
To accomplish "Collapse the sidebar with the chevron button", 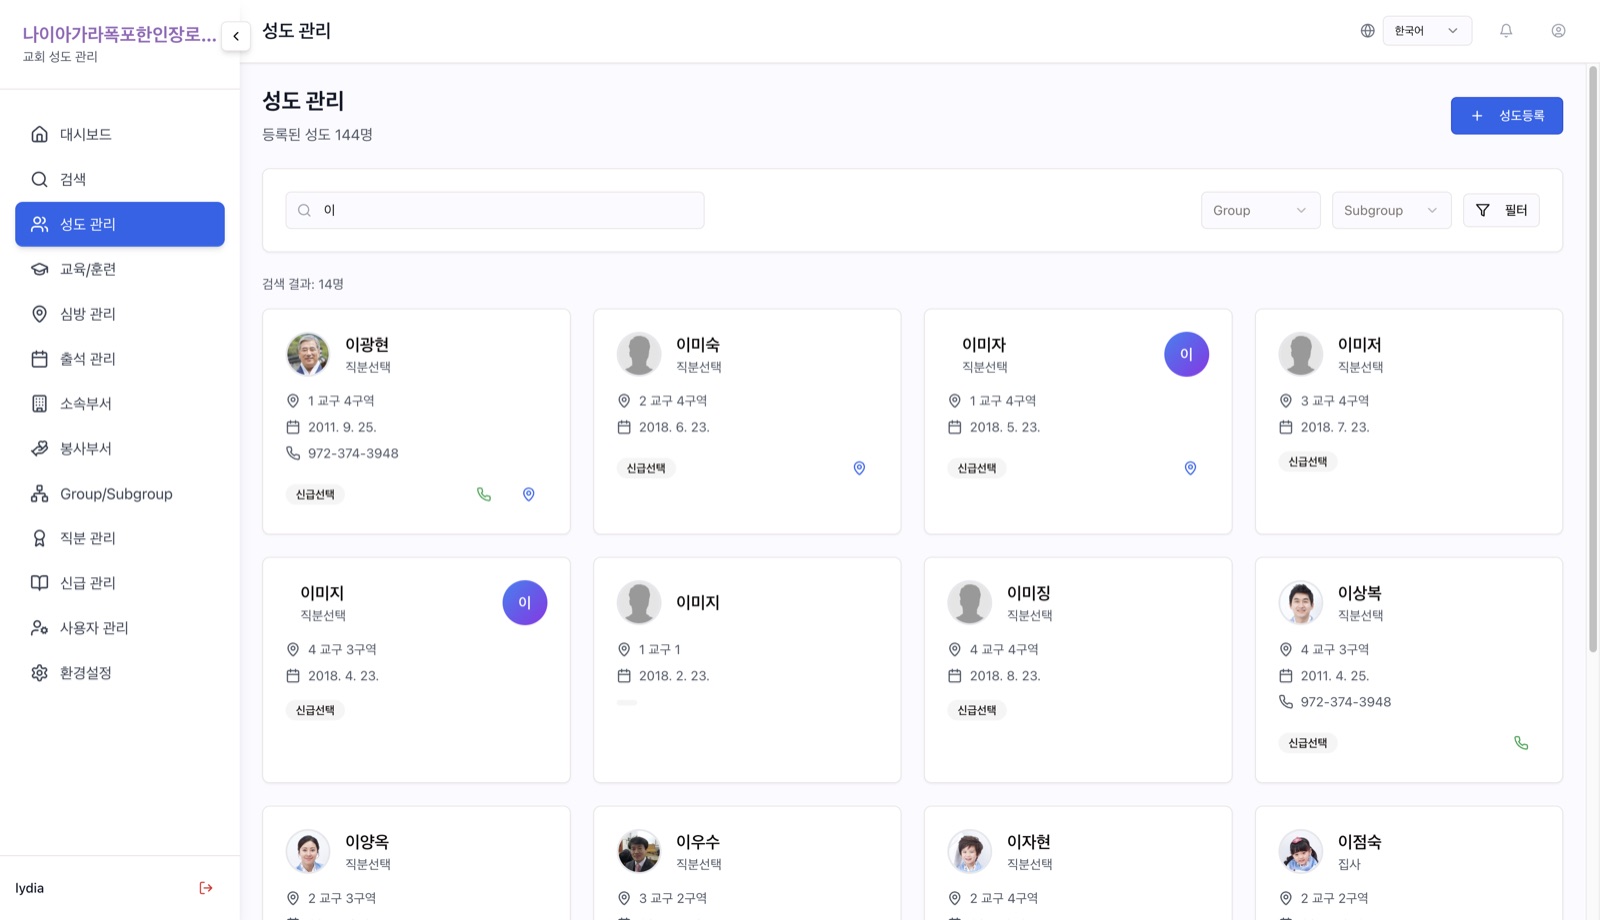I will pyautogui.click(x=236, y=36).
